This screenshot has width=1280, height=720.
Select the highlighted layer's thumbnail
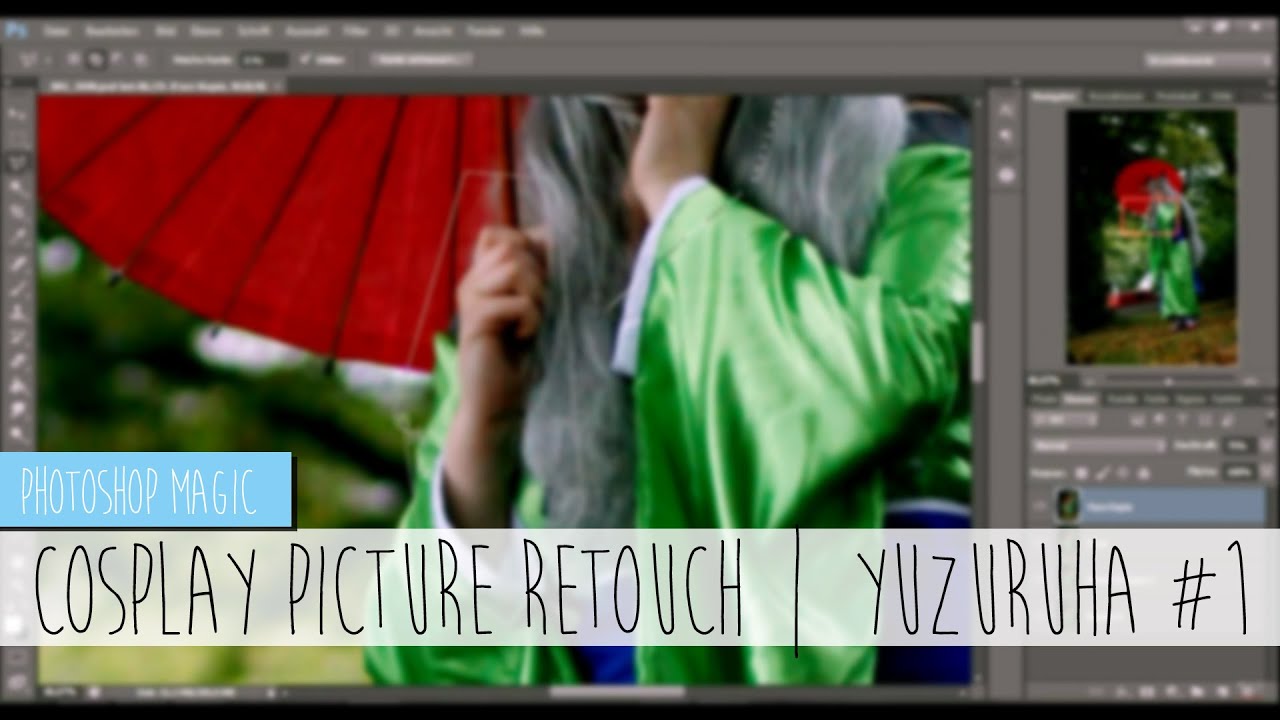point(1067,505)
